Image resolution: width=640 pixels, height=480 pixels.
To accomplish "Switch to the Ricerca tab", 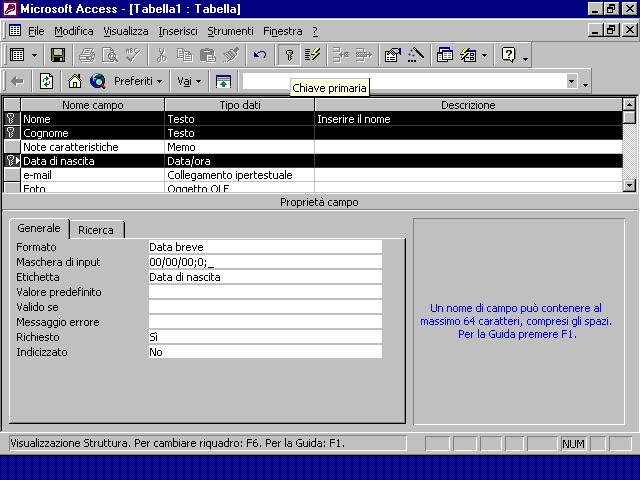I will click(x=96, y=230).
